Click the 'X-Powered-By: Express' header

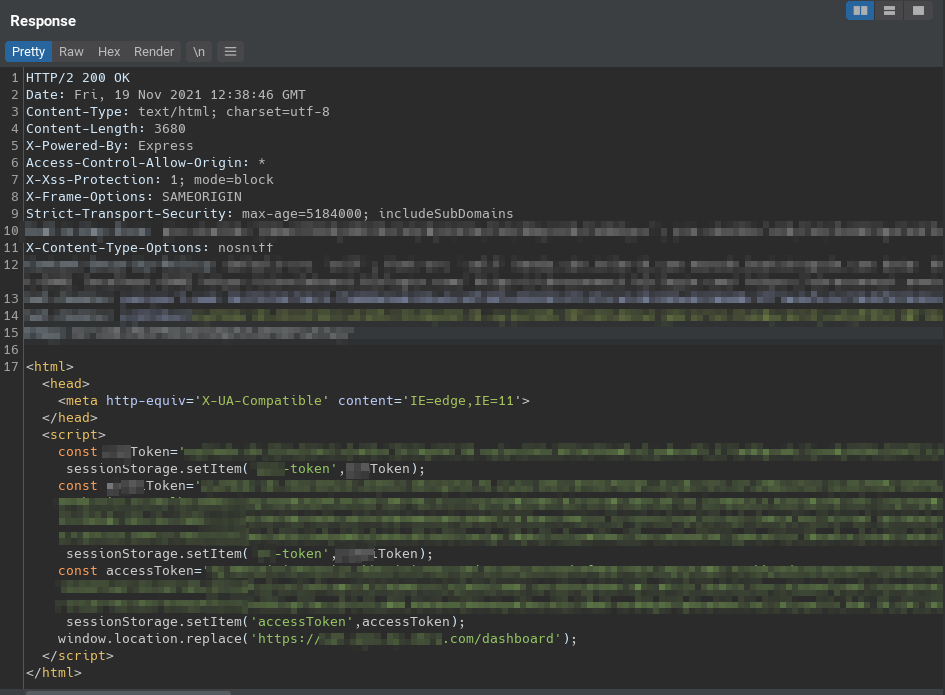110,145
